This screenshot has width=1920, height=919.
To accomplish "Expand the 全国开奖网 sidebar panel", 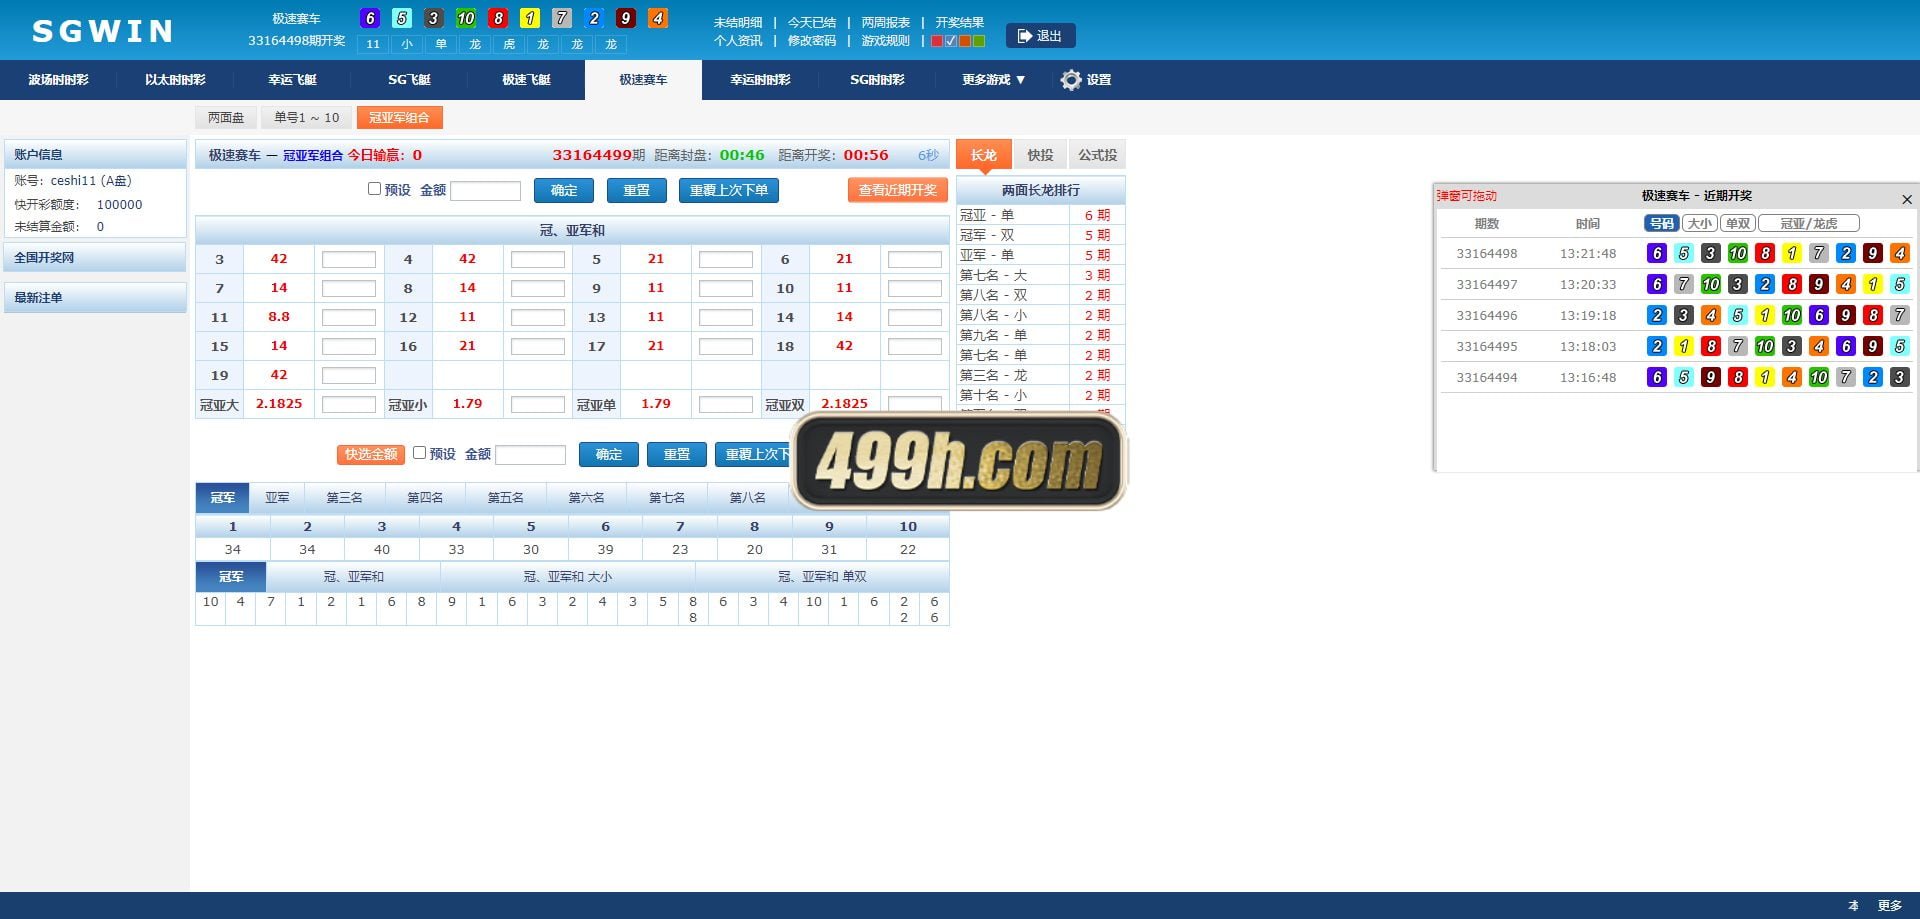I will (x=96, y=257).
